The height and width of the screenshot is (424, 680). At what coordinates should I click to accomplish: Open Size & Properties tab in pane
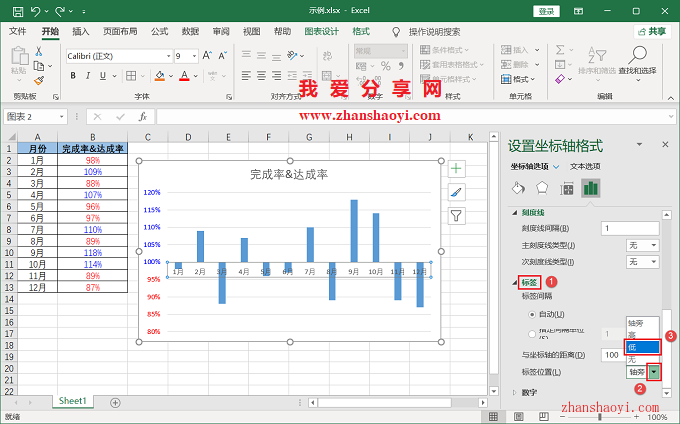point(566,188)
